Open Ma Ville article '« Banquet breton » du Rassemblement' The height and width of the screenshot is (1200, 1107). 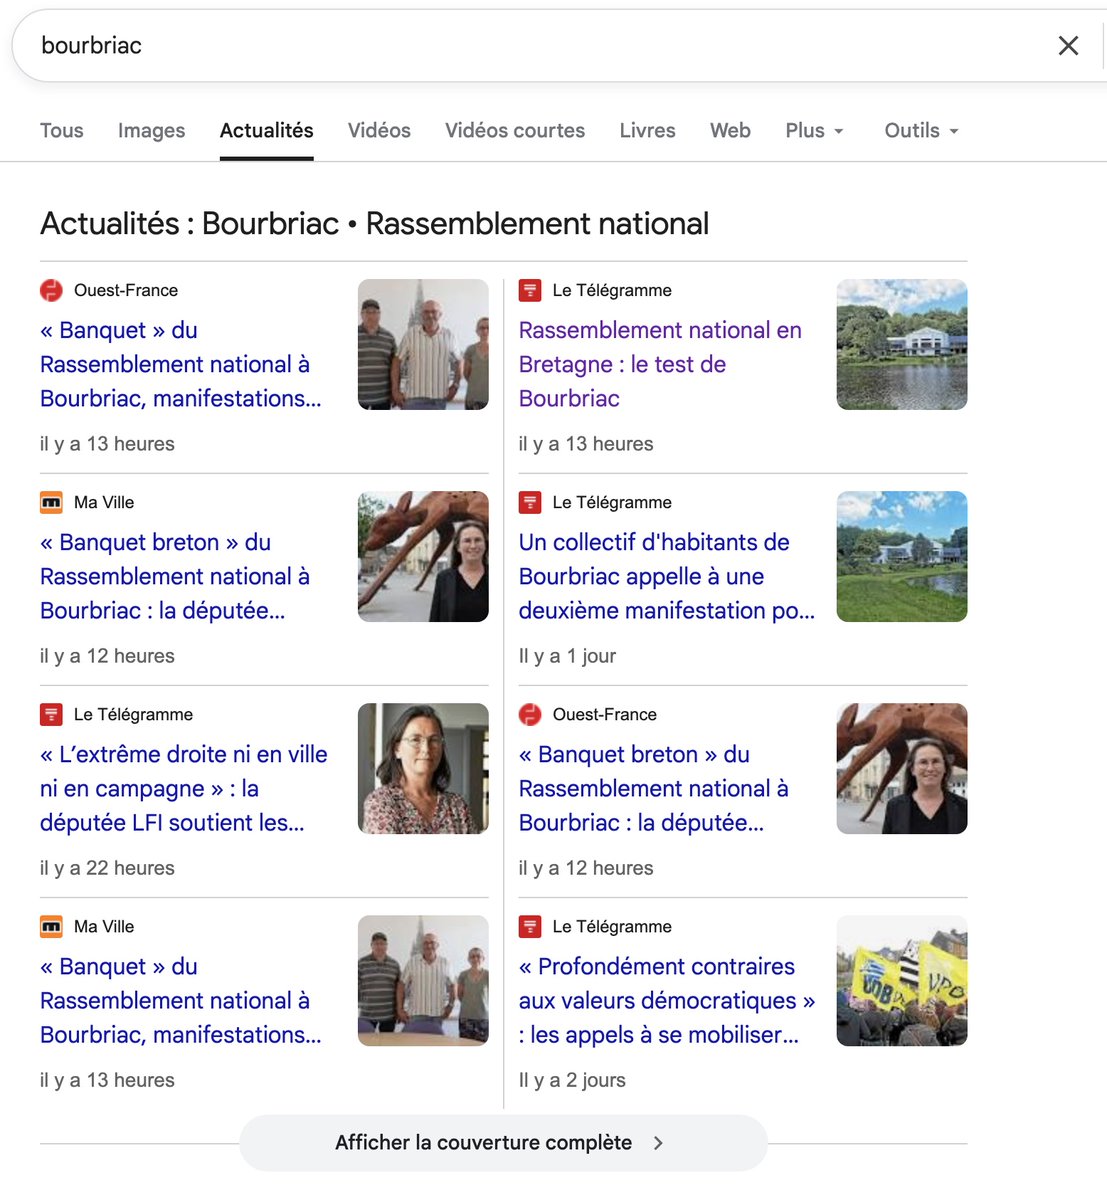[175, 576]
